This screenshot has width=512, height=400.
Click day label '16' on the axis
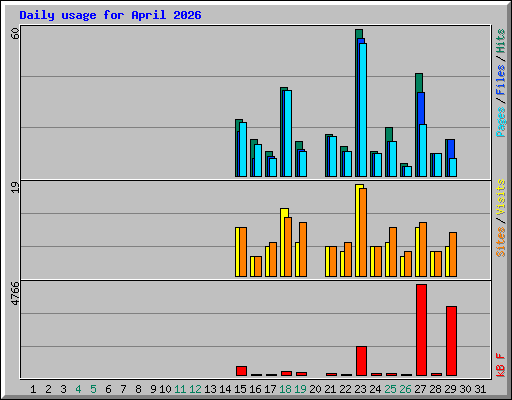coord(255,389)
